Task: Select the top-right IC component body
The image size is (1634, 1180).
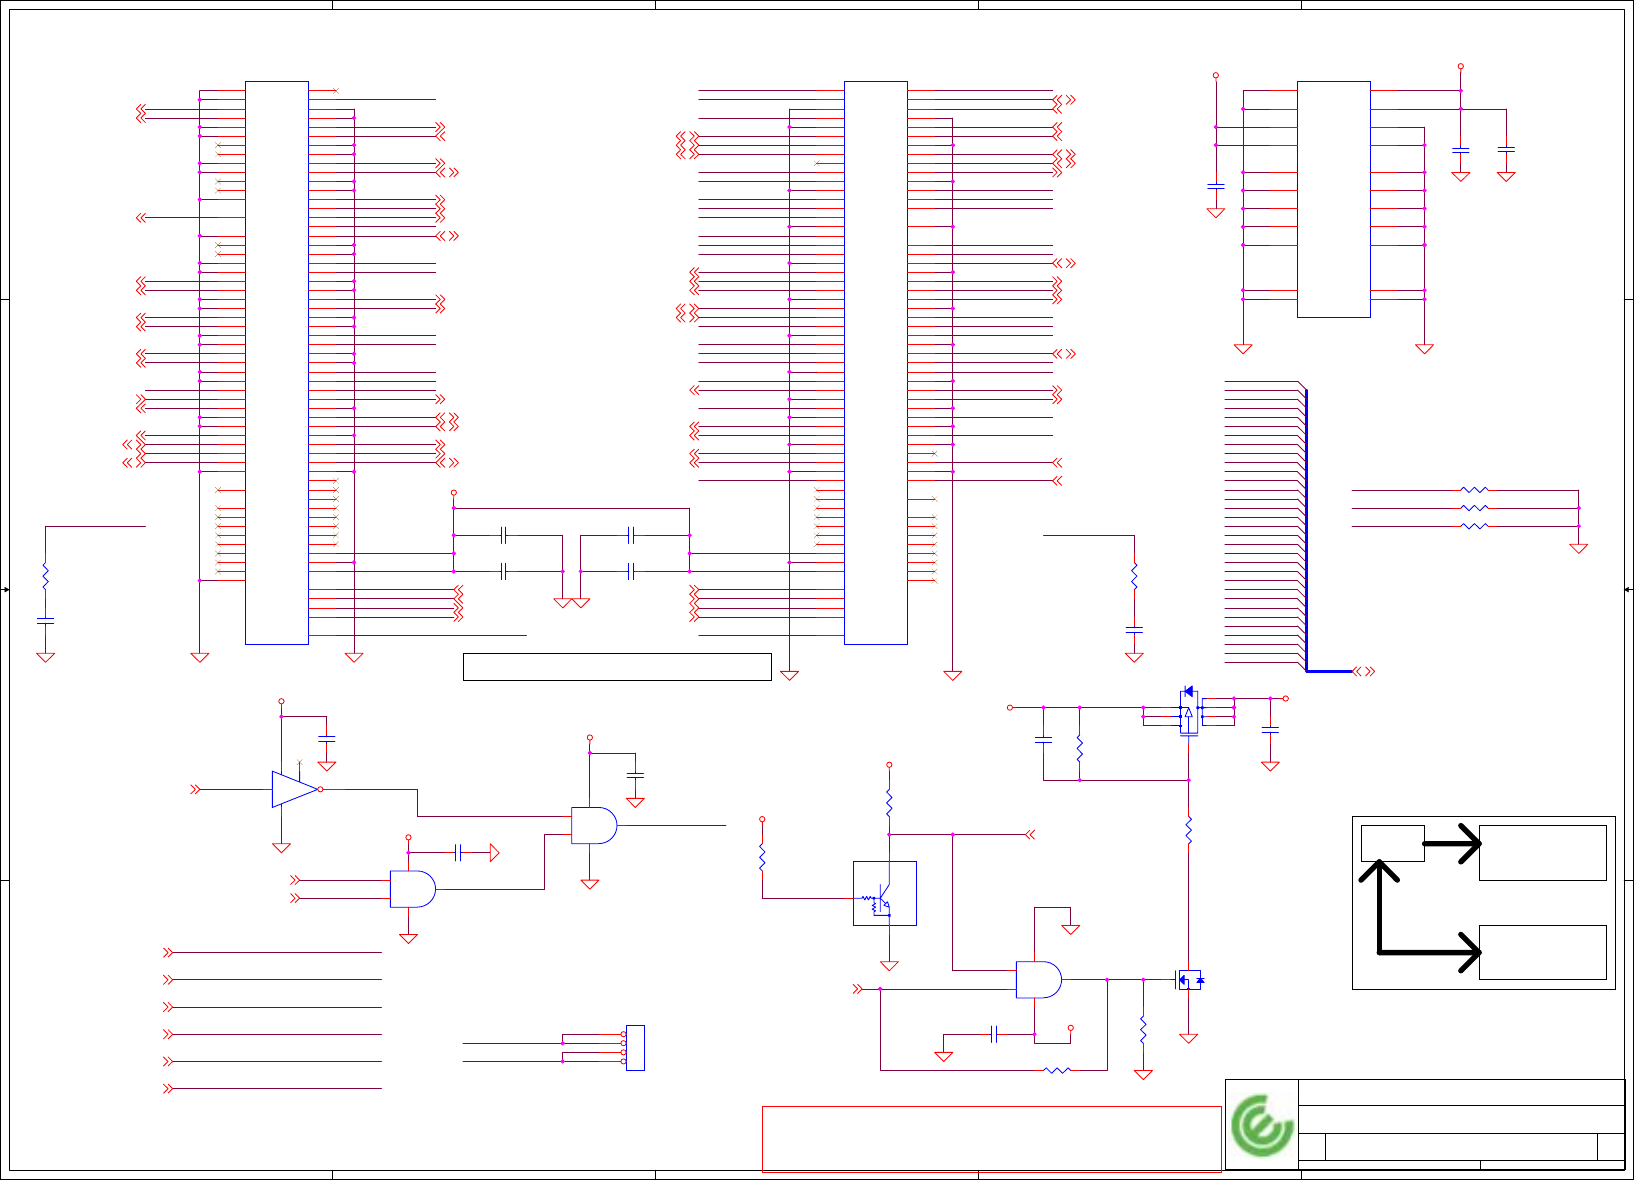Action: (x=1334, y=200)
